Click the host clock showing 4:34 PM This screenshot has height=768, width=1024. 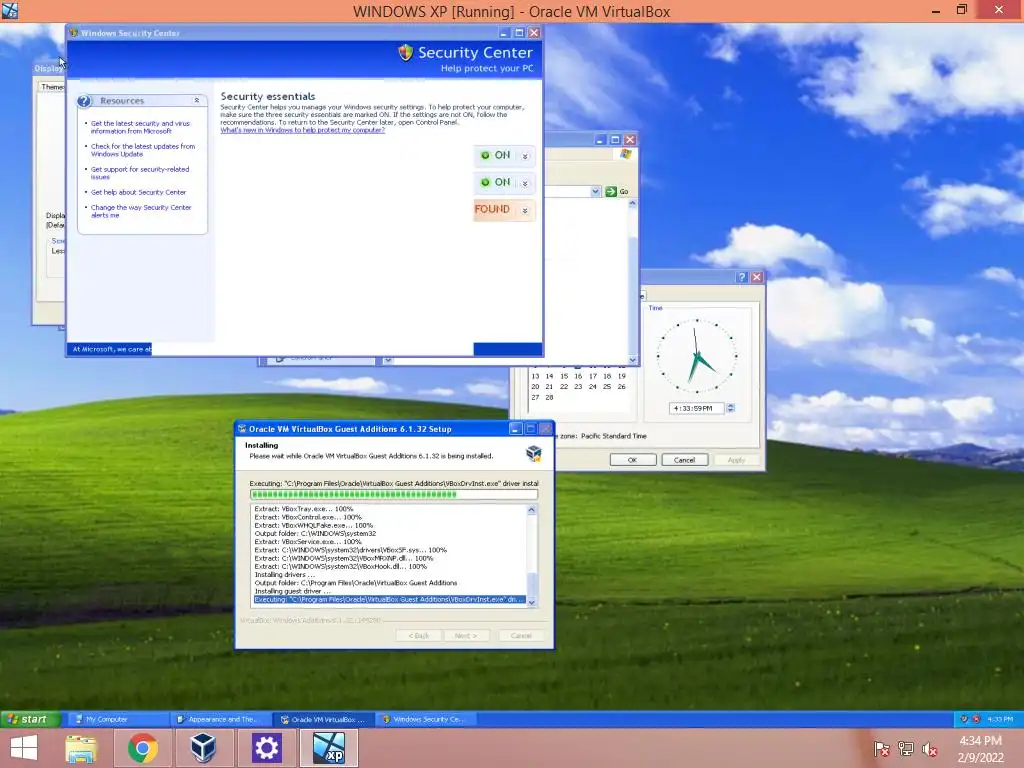click(980, 741)
